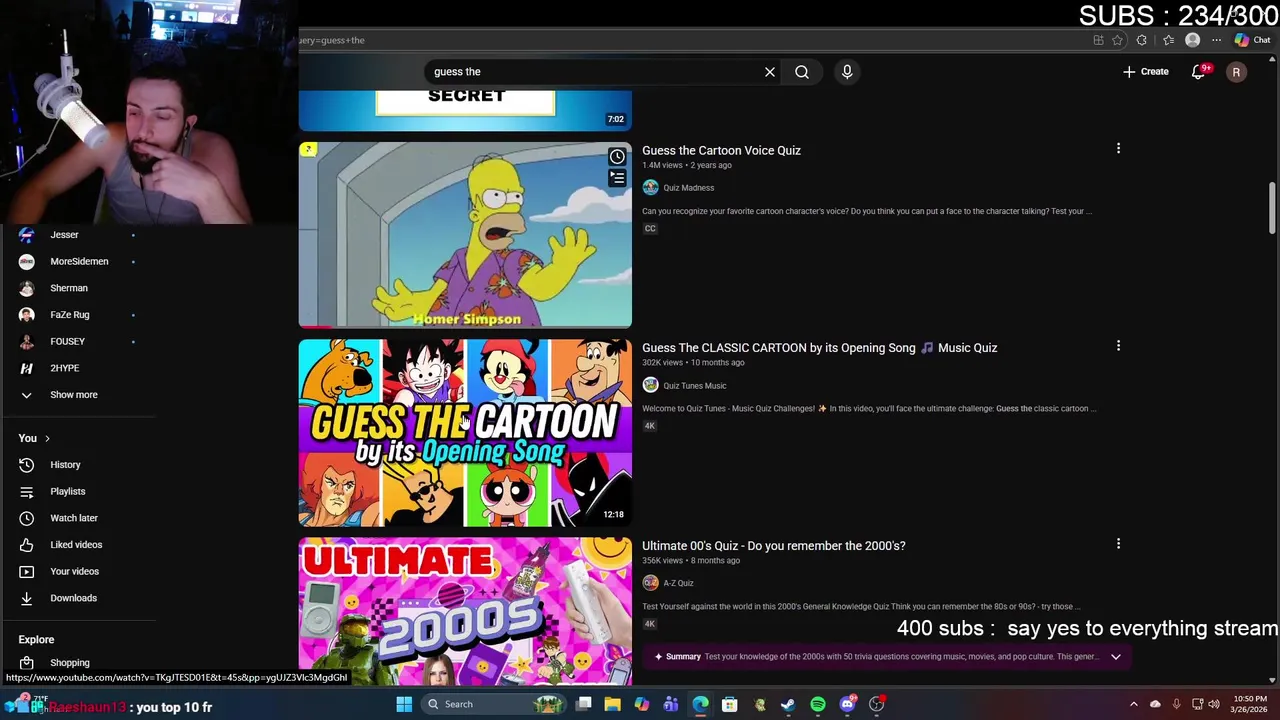Open OBS Studio from the taskbar
This screenshot has width=1280, height=720.
[877, 704]
